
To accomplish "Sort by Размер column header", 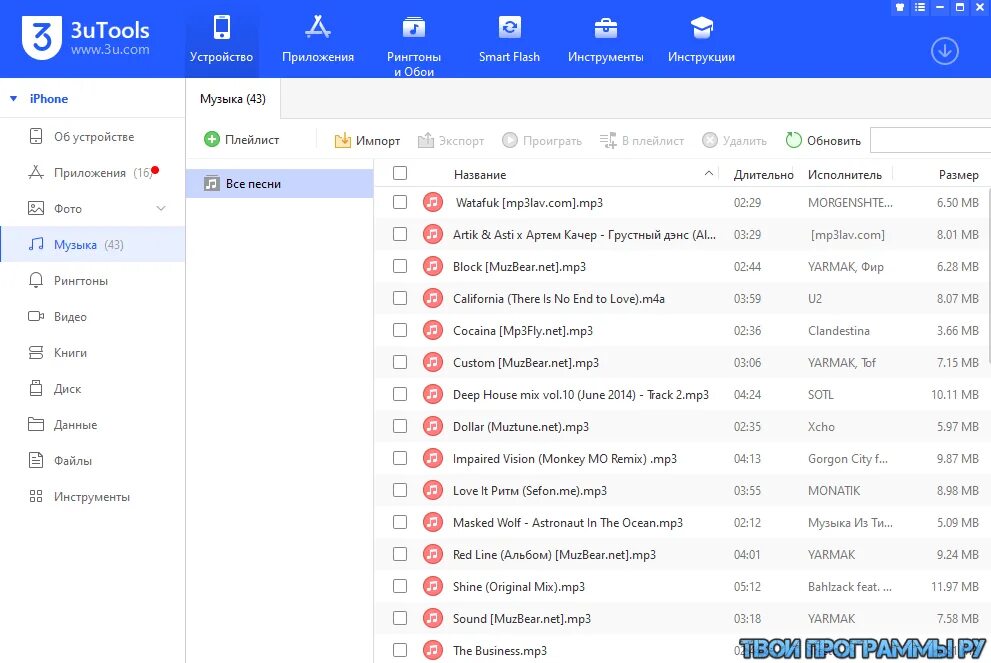I will [x=958, y=174].
